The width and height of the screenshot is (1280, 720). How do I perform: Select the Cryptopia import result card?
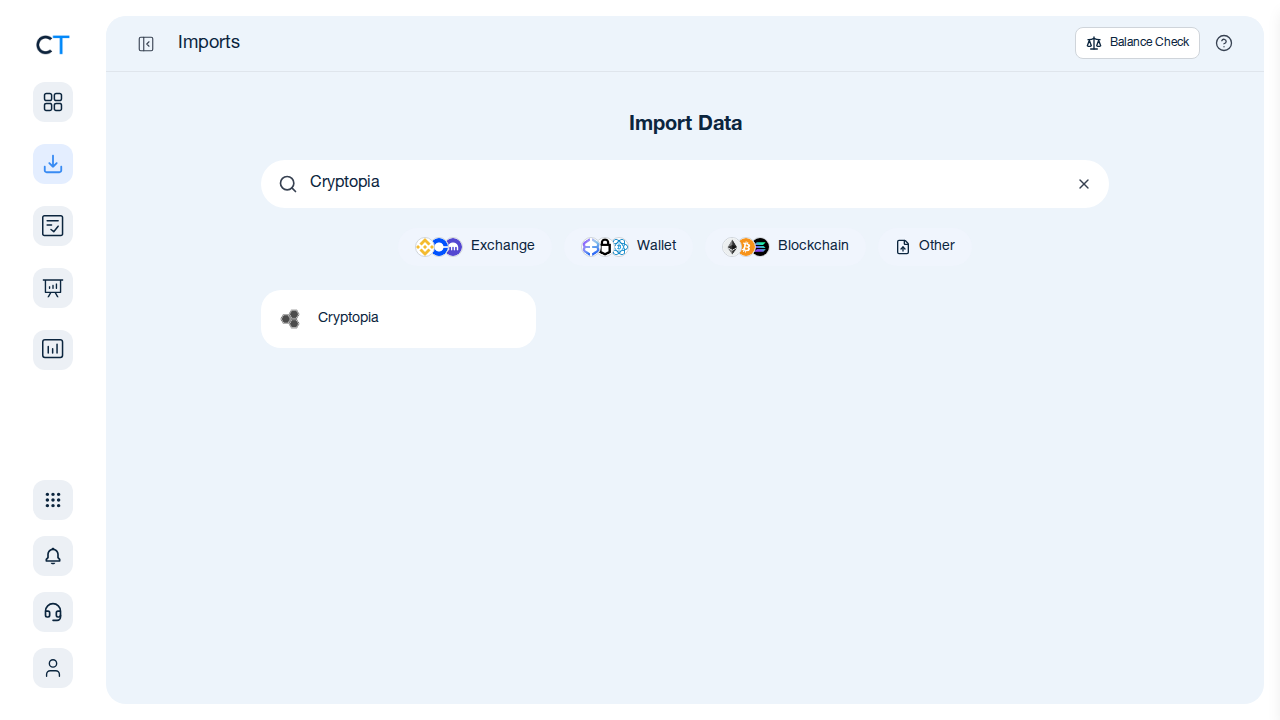pyautogui.click(x=398, y=319)
